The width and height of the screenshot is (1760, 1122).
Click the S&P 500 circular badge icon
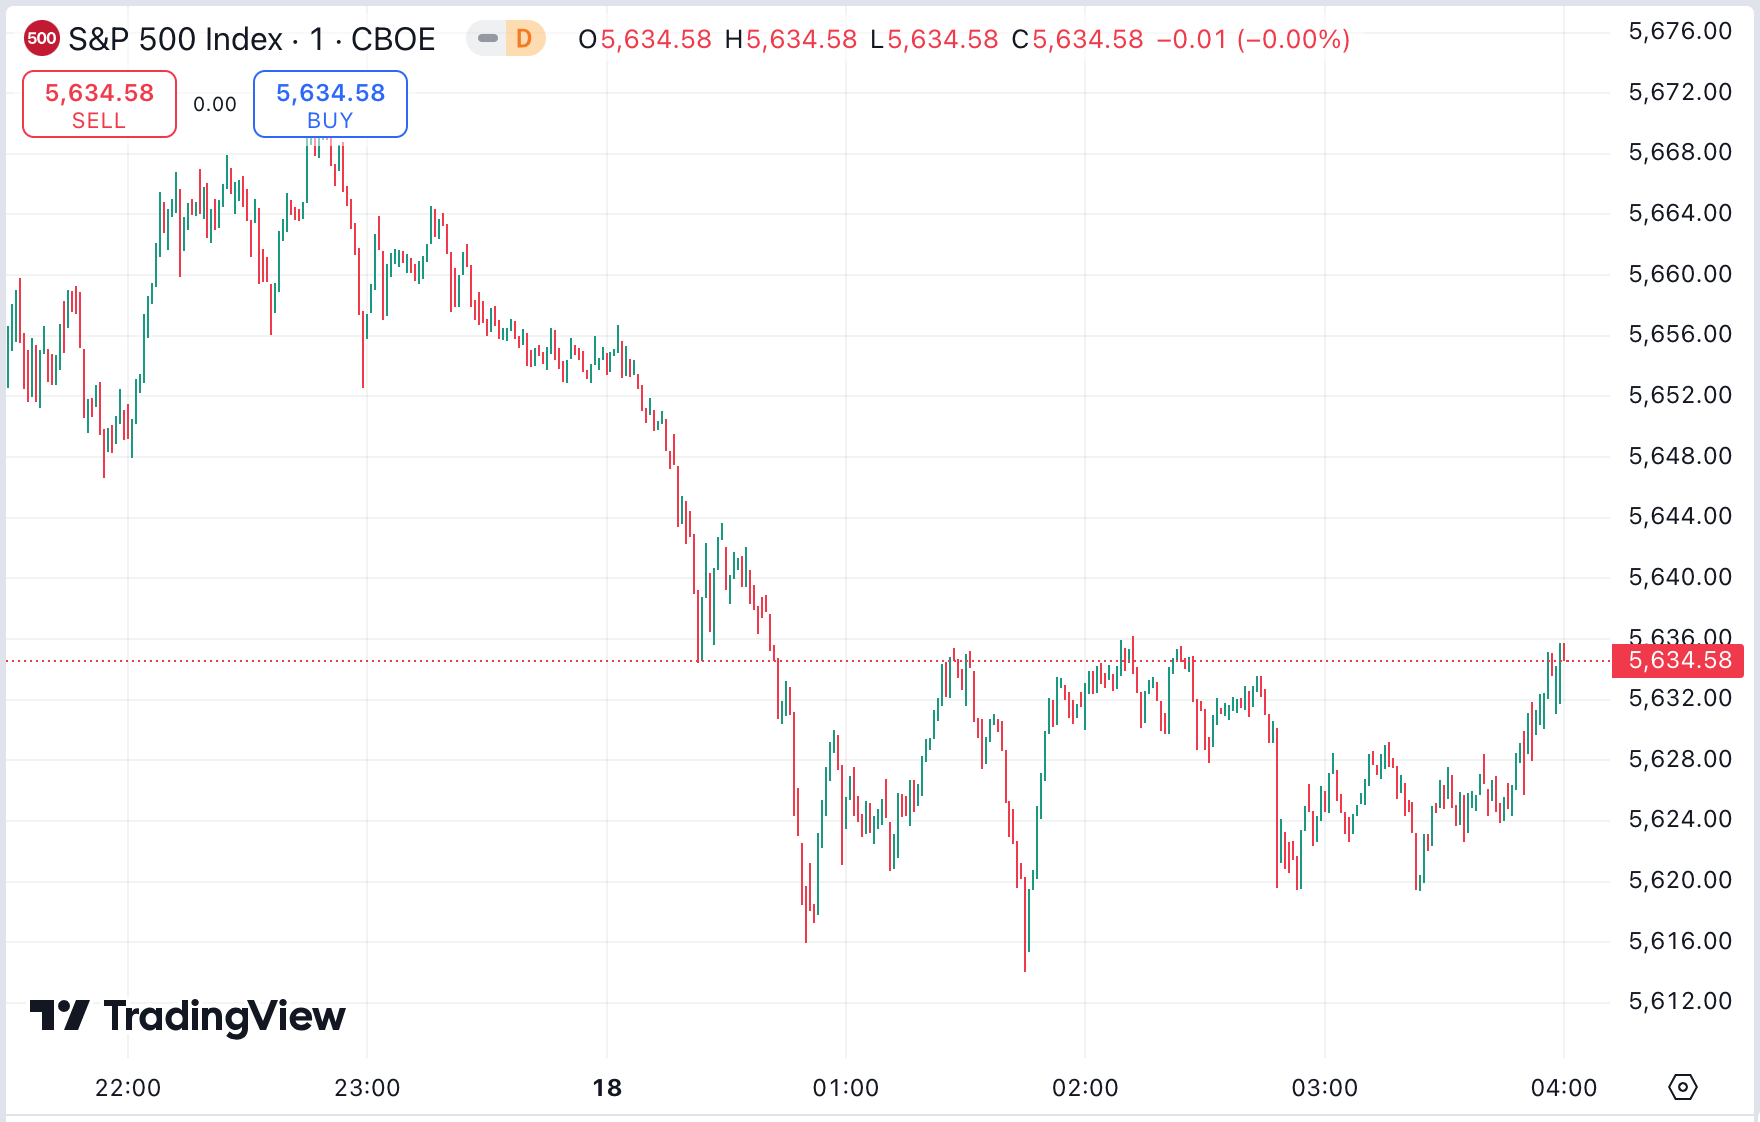point(41,38)
